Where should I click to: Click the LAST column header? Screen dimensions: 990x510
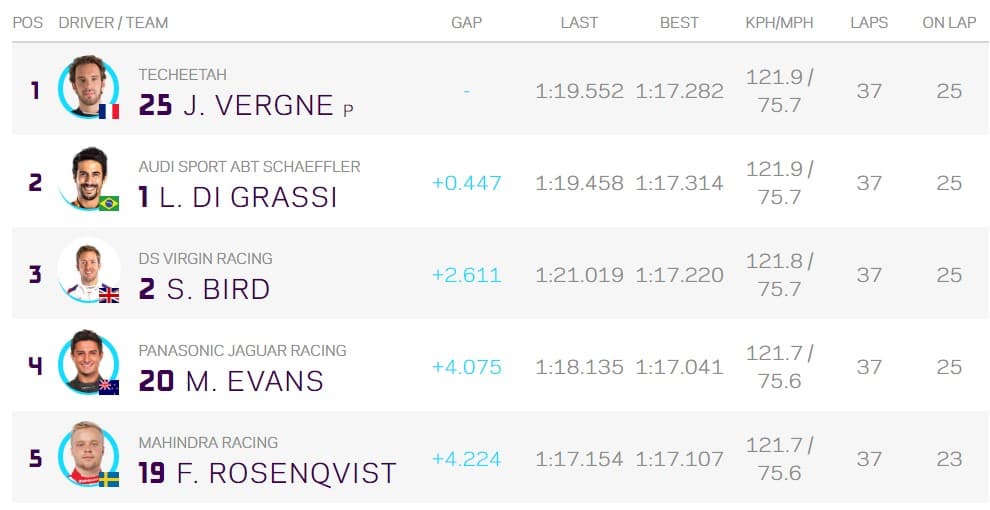tap(579, 22)
